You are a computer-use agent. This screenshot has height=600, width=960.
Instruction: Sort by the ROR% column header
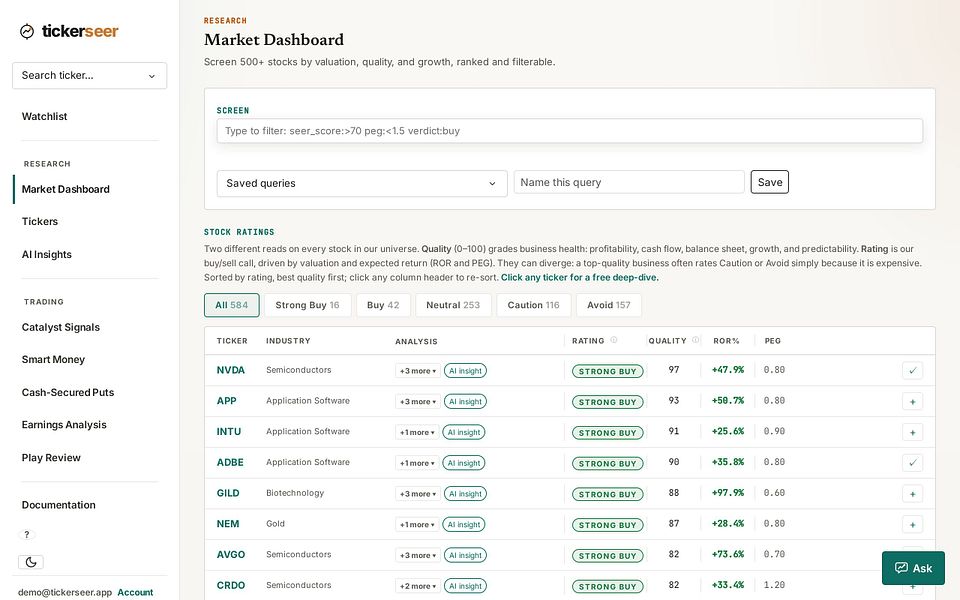point(726,340)
